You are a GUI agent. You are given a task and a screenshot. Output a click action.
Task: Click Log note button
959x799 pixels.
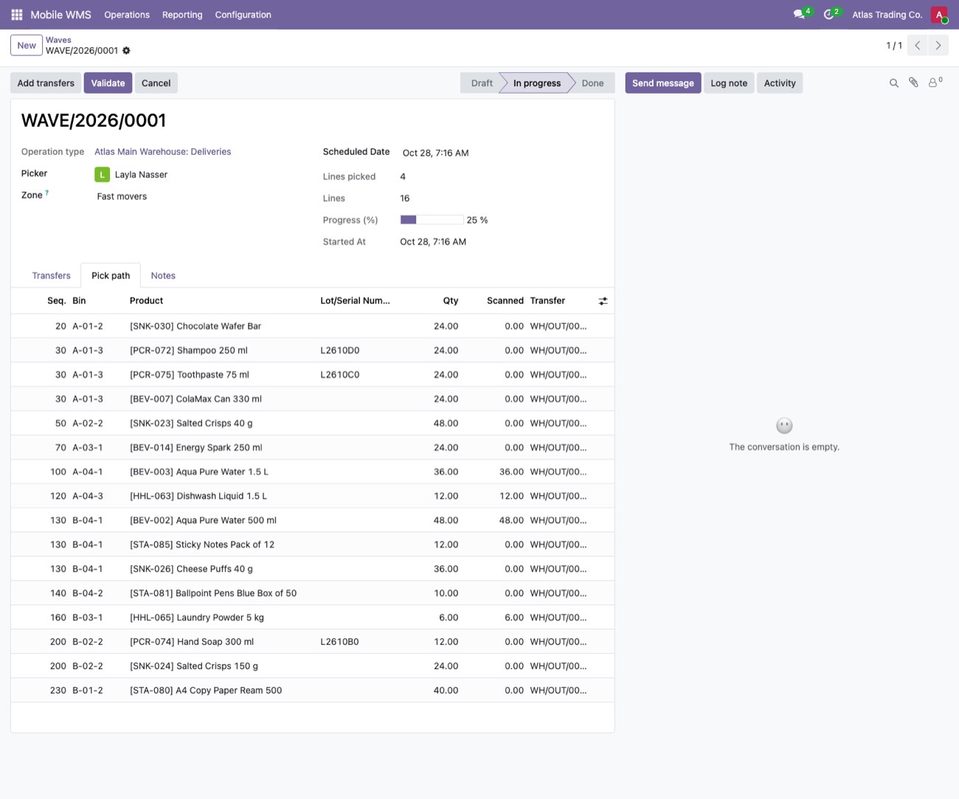pos(729,83)
